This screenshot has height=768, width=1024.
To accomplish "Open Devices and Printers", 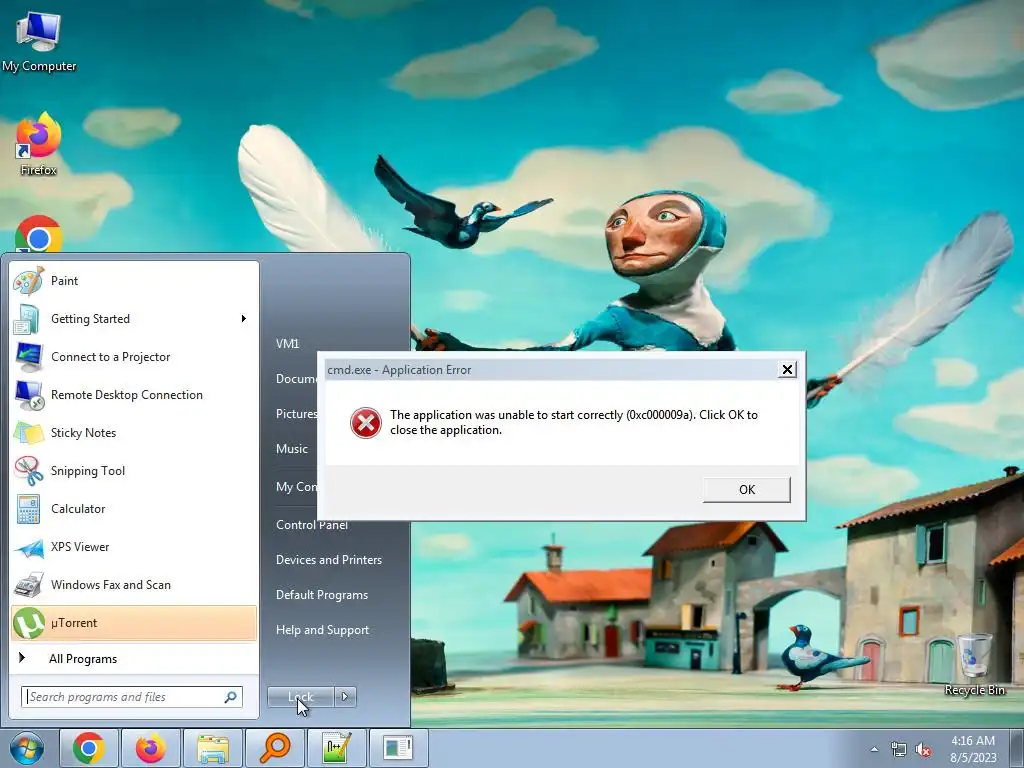I will [328, 560].
